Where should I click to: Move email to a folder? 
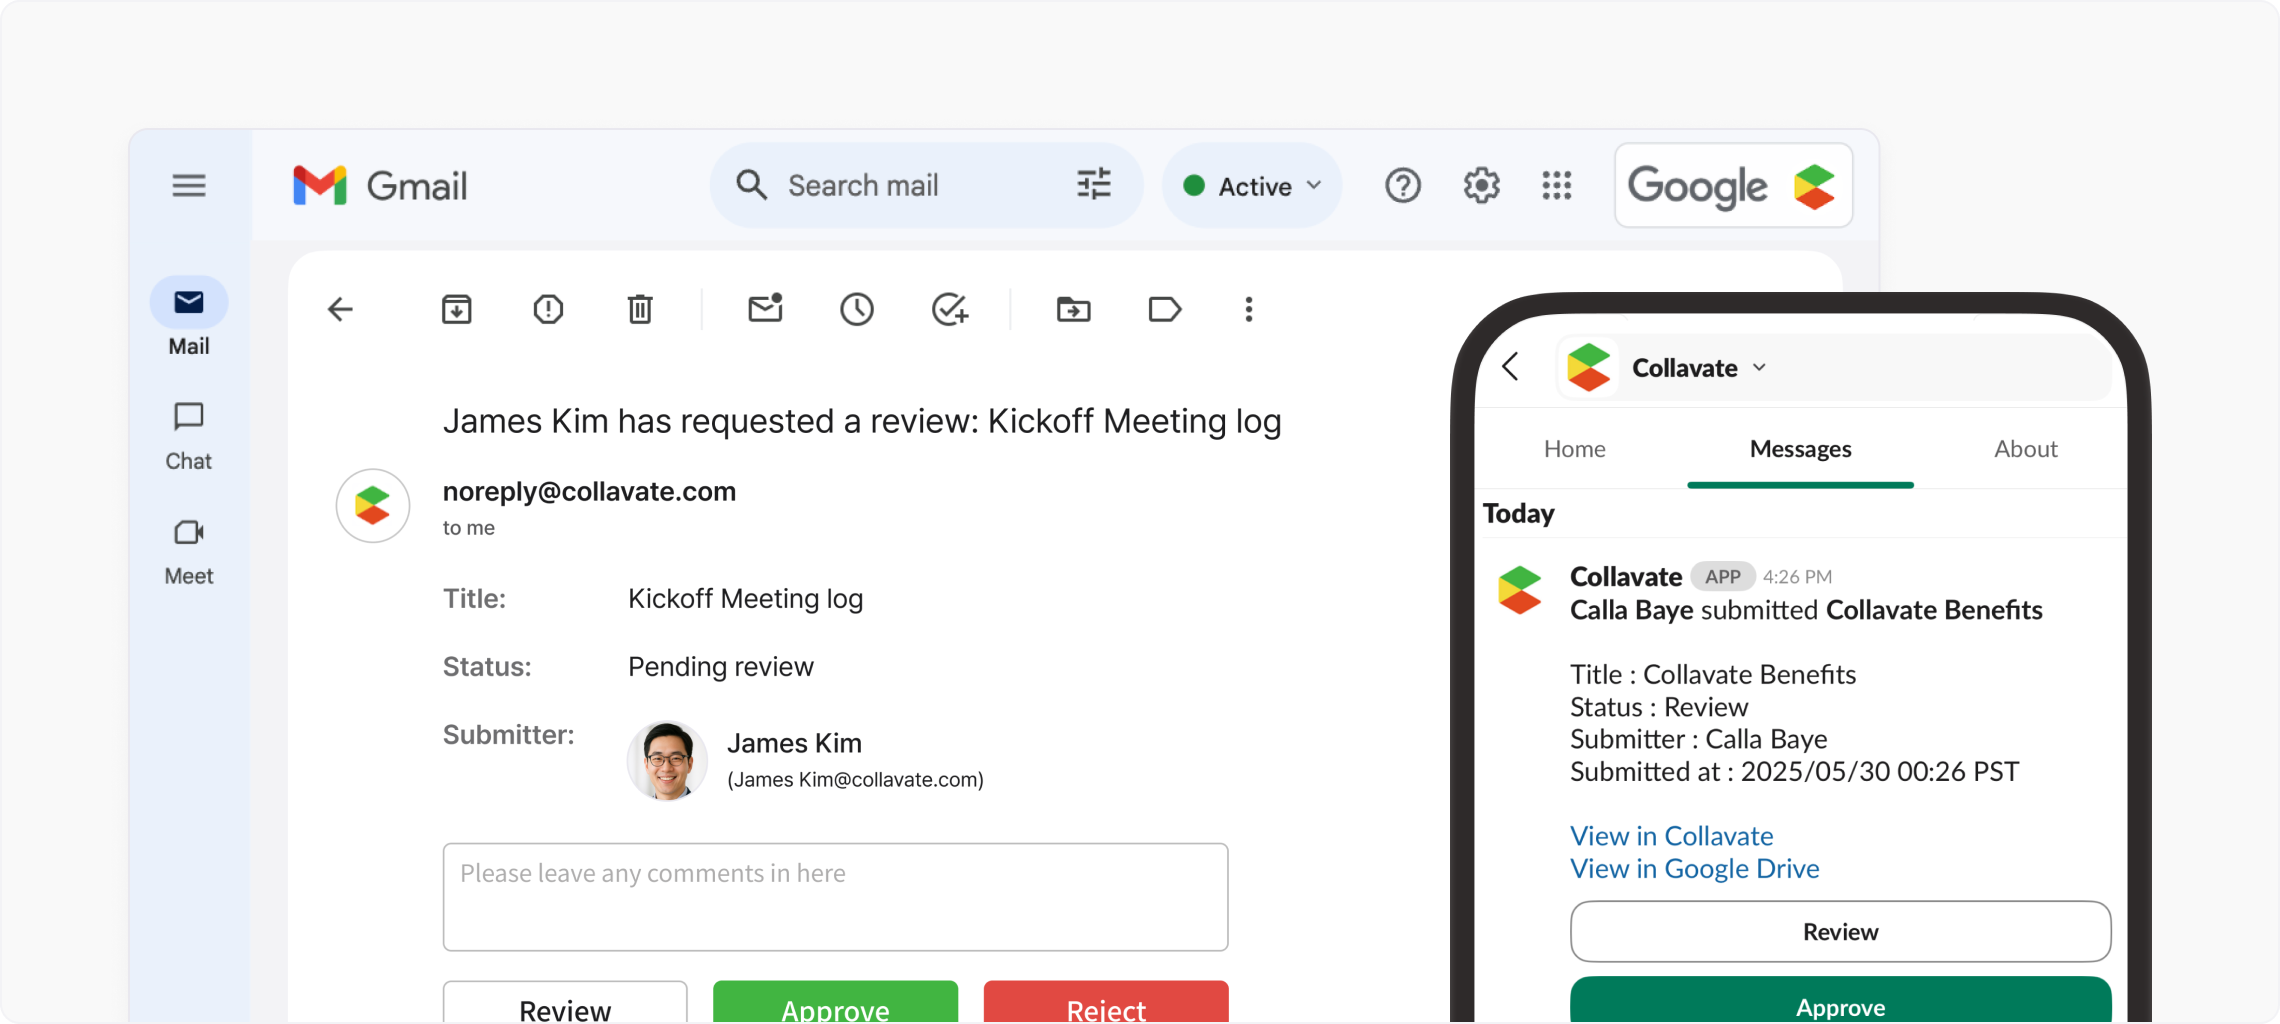coord(1073,310)
